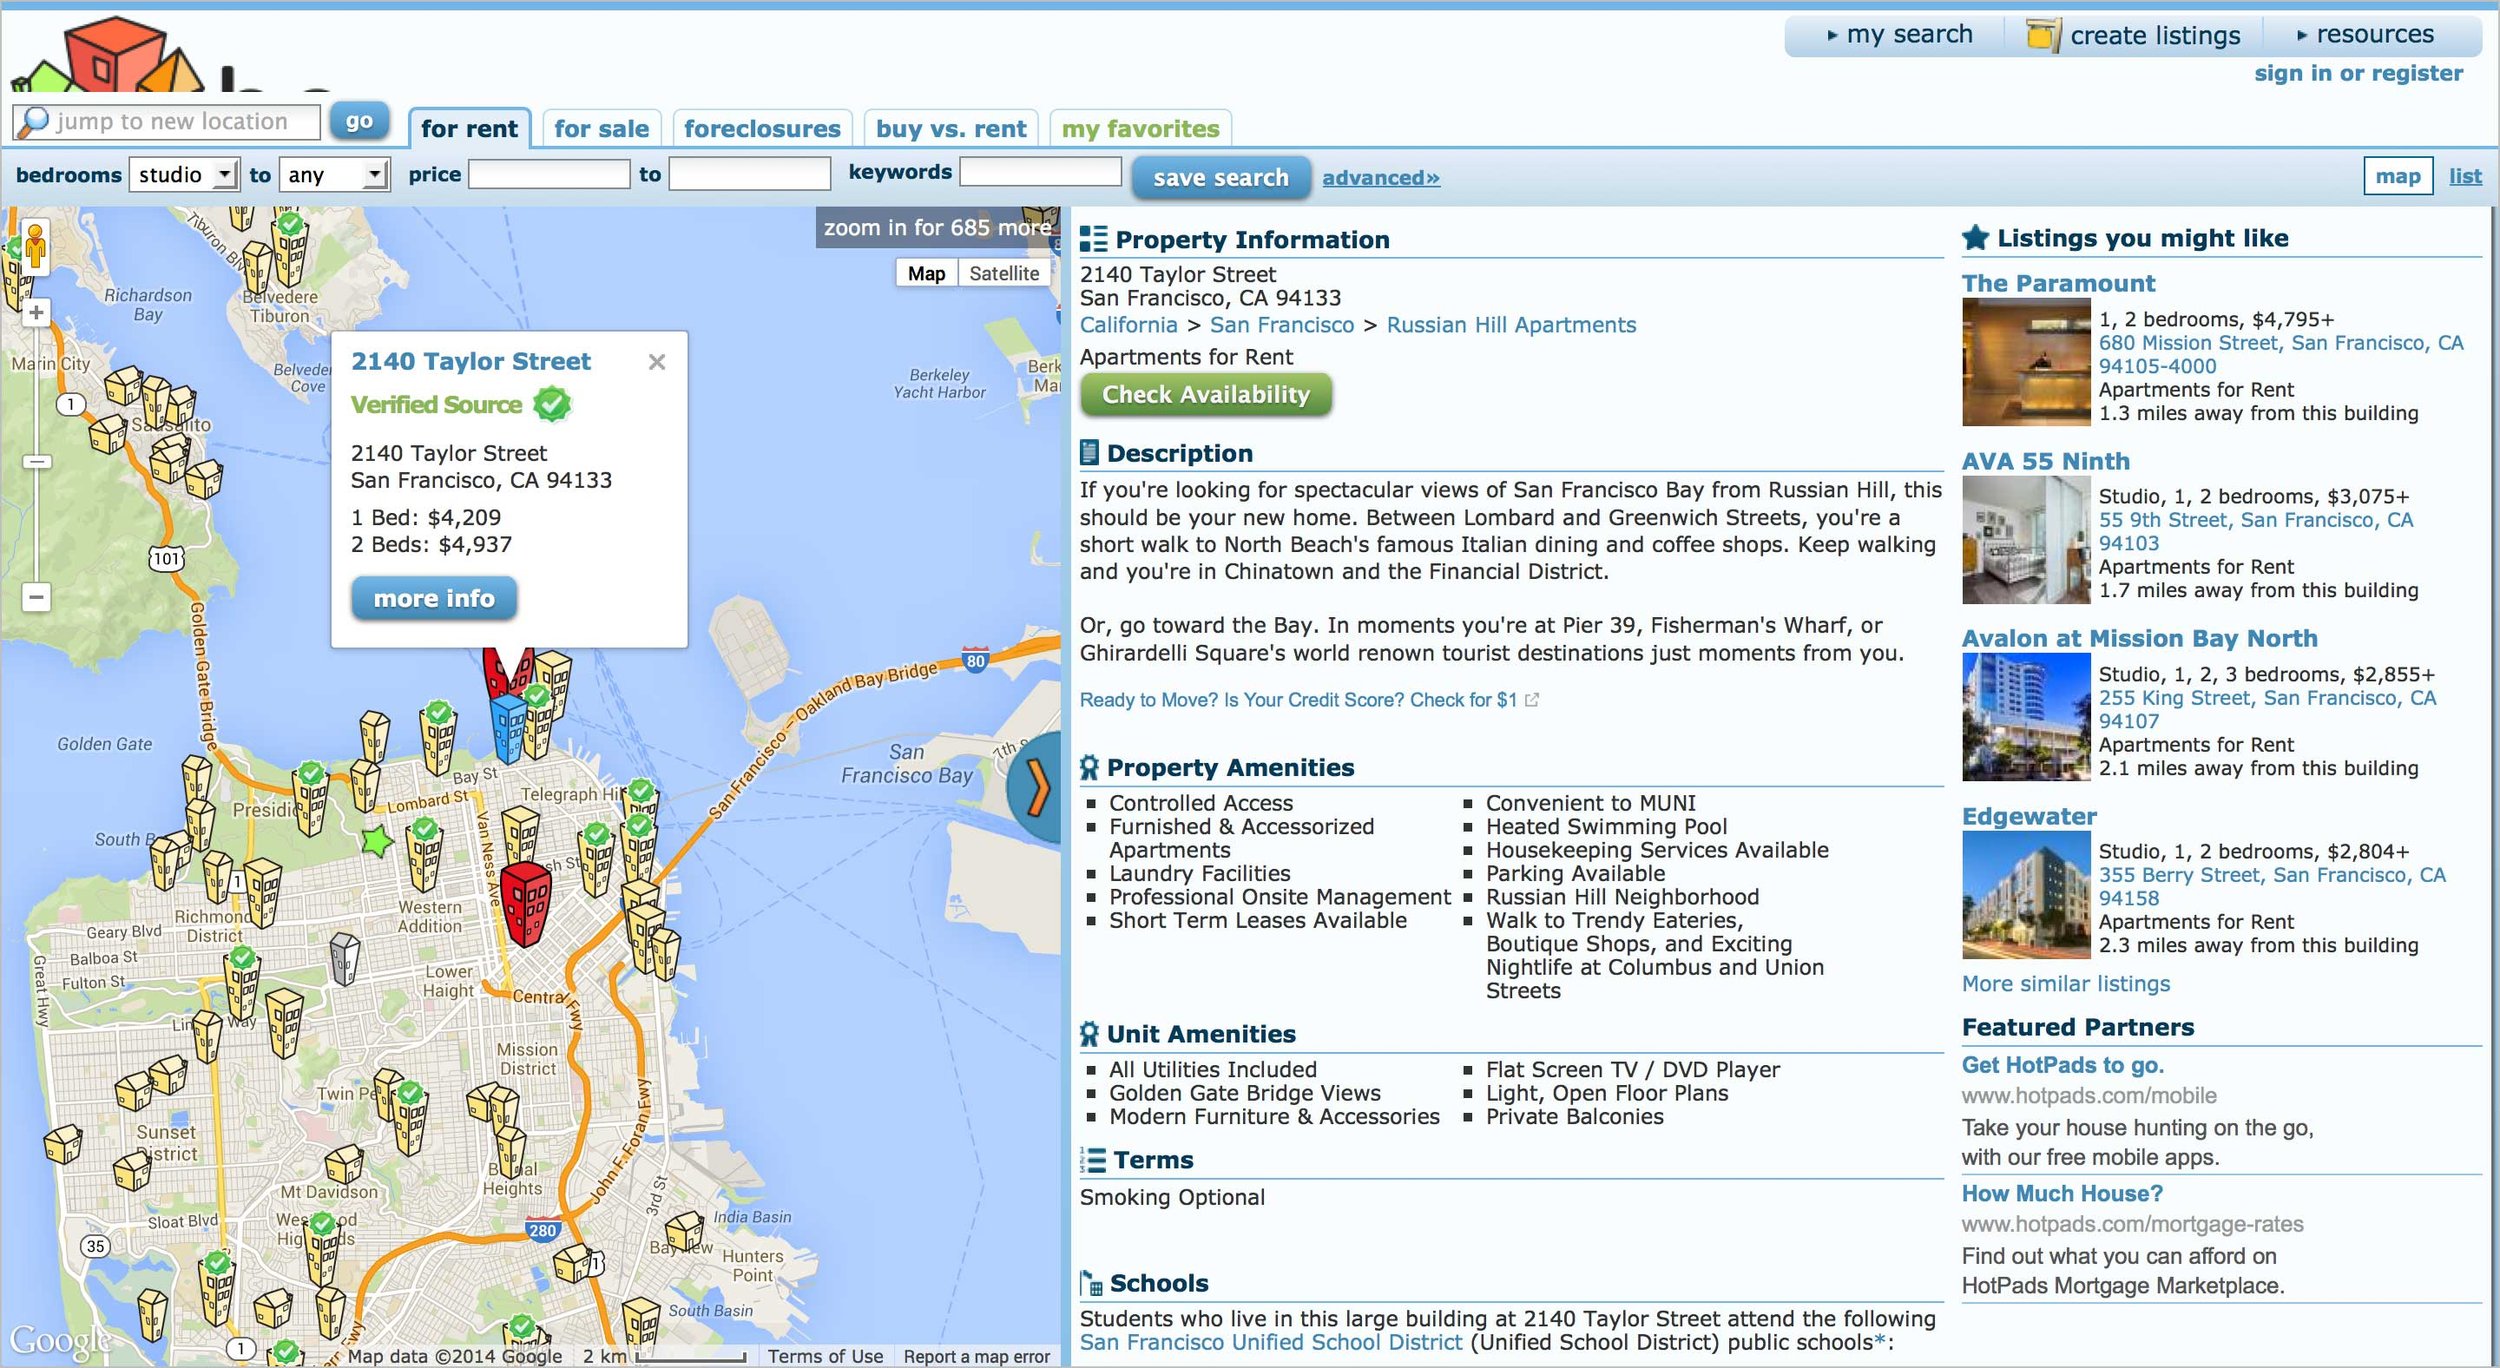Viewport: 2500px width, 1368px height.
Task: Open the minimum bedrooms studio dropdown
Action: 185,175
